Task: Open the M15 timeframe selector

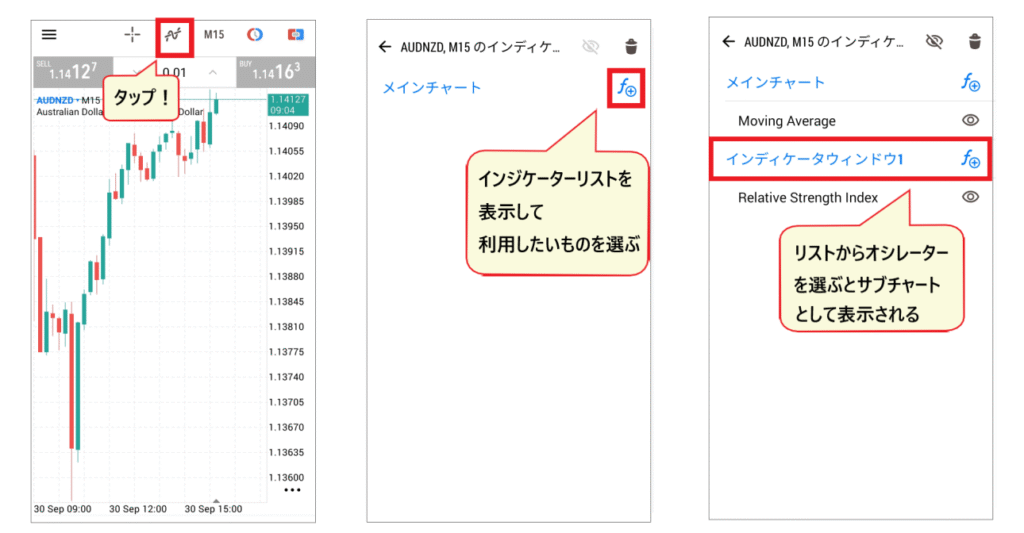Action: pos(214,34)
